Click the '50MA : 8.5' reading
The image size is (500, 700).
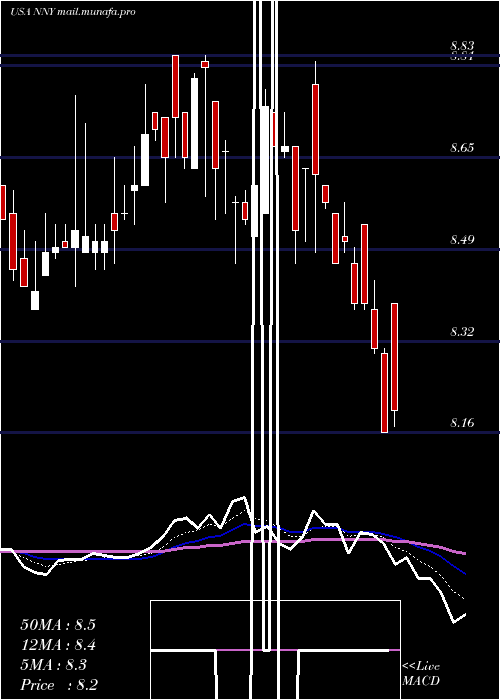coord(58,625)
